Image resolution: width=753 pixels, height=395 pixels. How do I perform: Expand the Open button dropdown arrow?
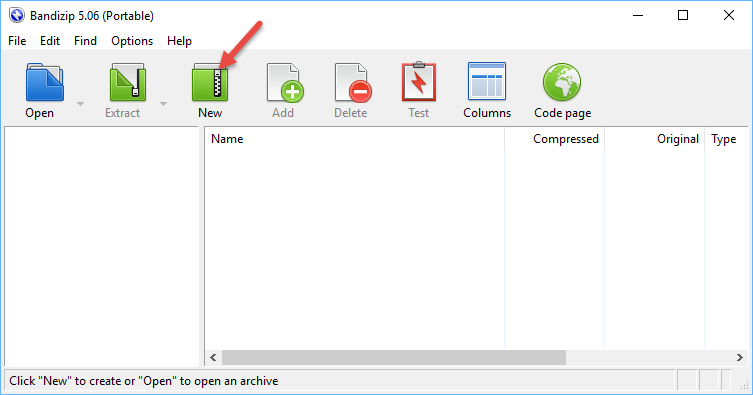click(80, 104)
